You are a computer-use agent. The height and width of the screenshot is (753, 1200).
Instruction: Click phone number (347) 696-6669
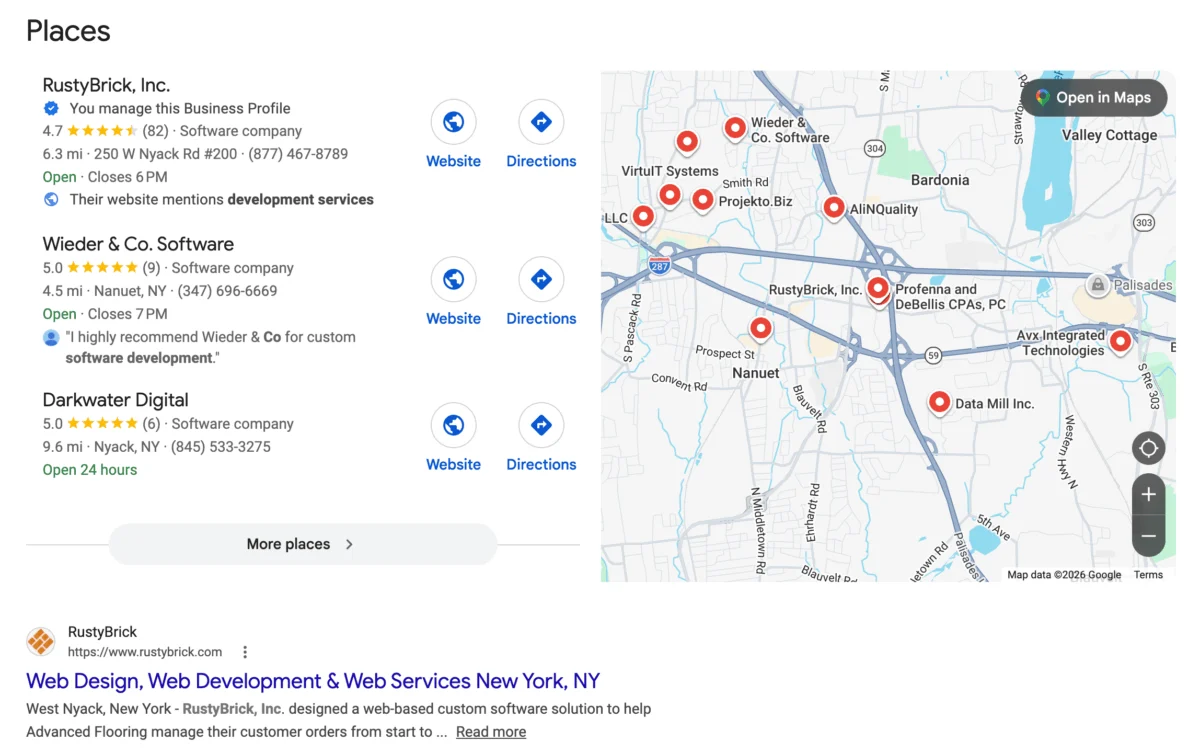[227, 291]
